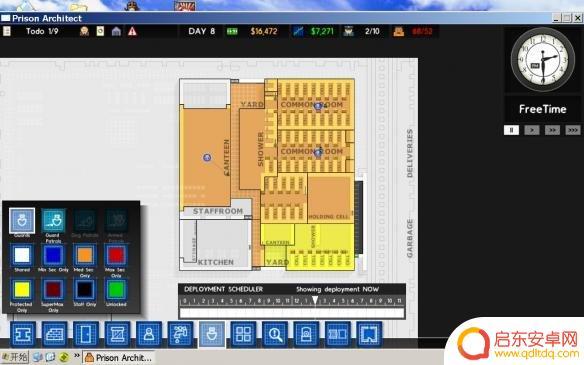
Task: Click the cashflow chart icon beside $7,271
Action: (x=298, y=31)
